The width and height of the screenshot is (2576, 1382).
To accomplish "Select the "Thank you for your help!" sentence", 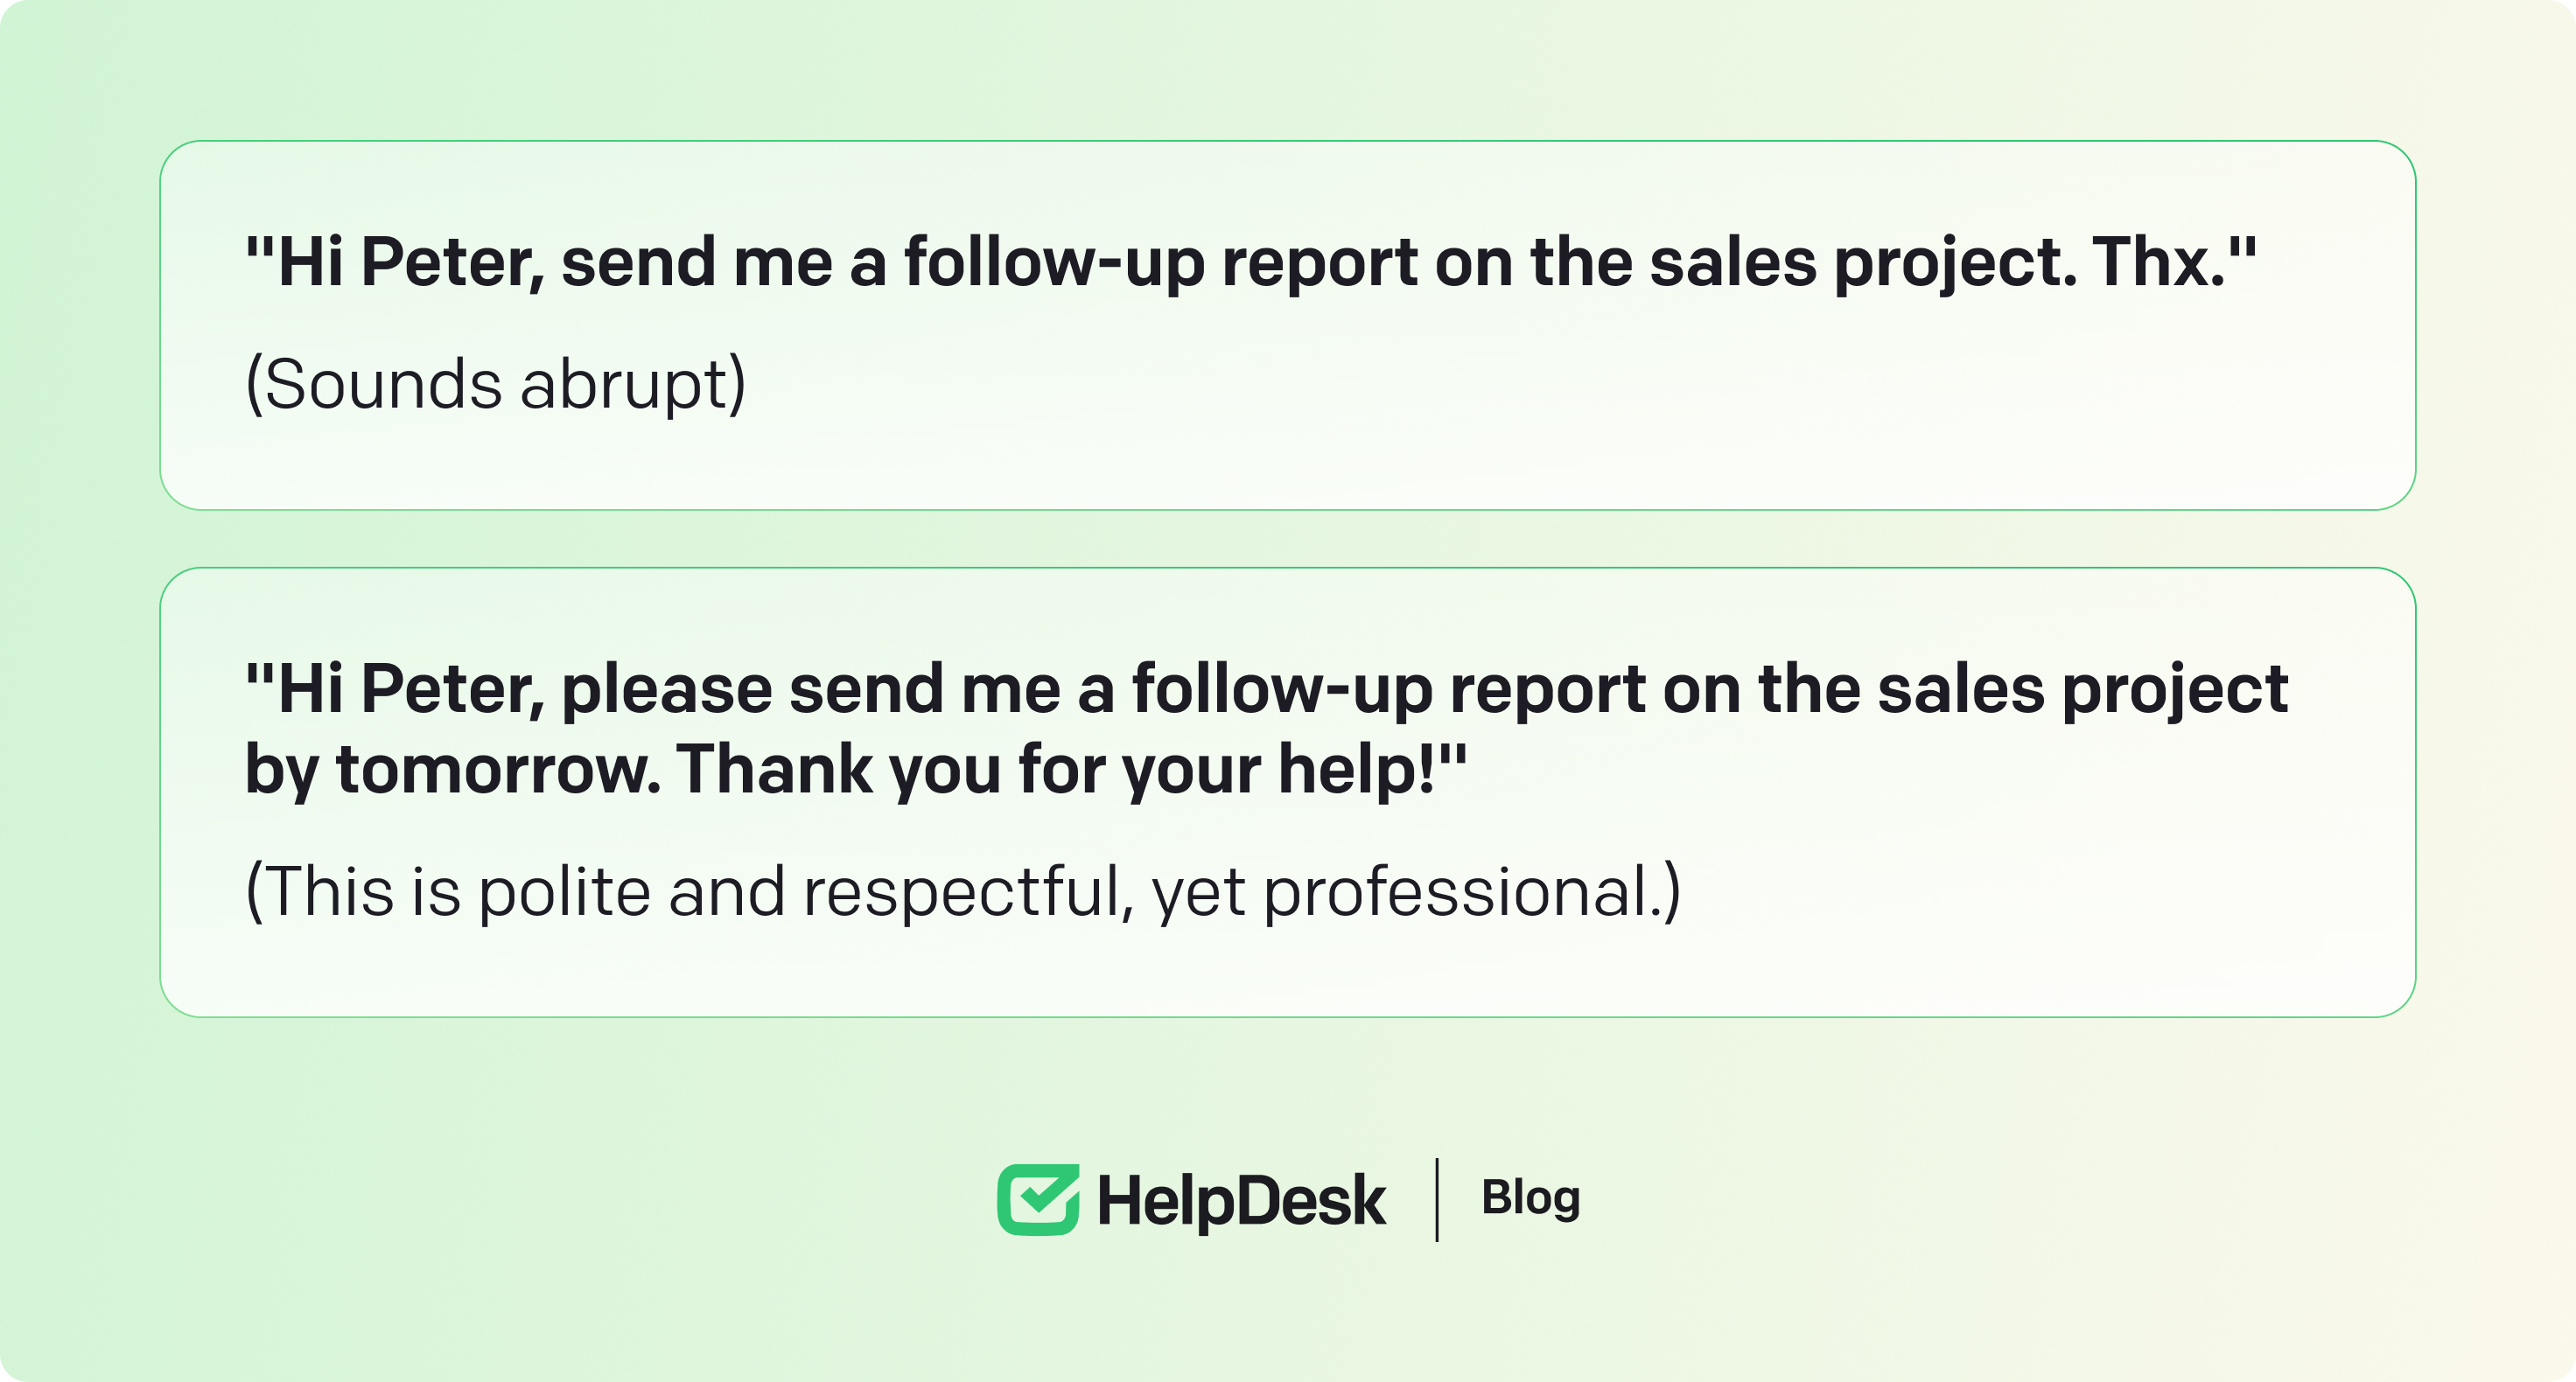I will [x=1068, y=770].
